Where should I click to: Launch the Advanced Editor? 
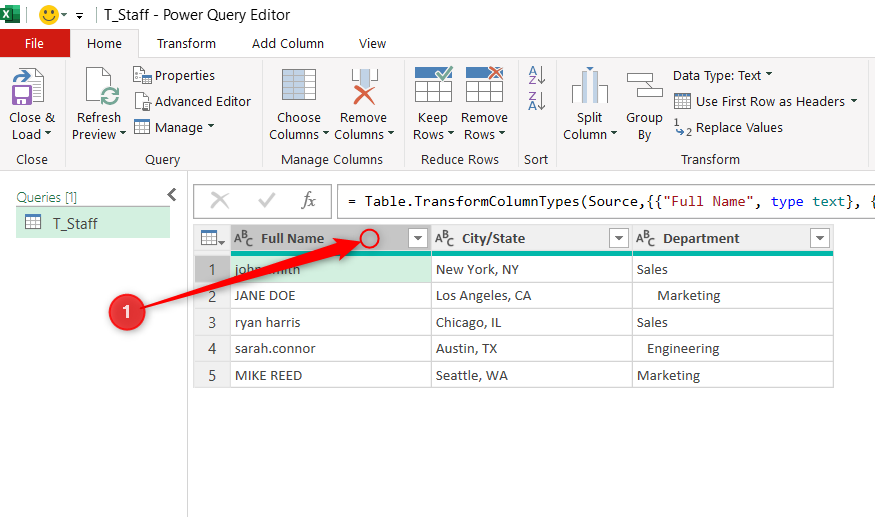[x=193, y=102]
